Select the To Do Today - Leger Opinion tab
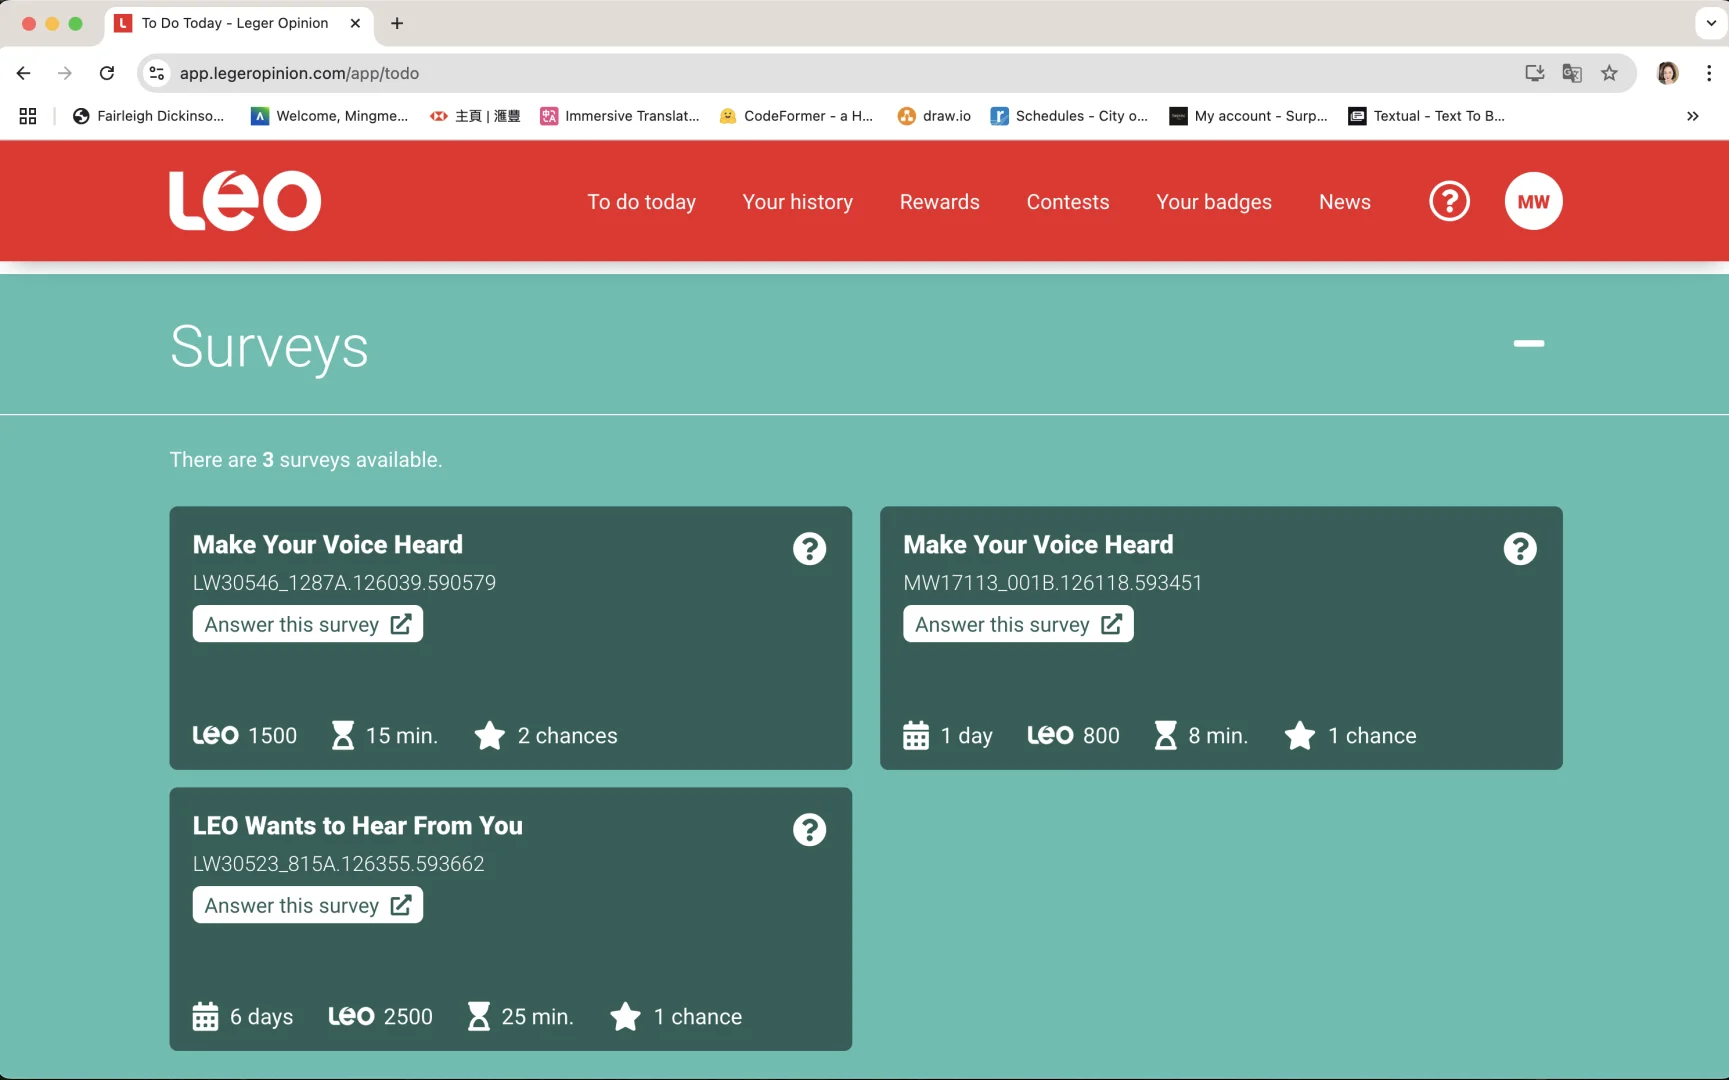1729x1080 pixels. [x=238, y=23]
